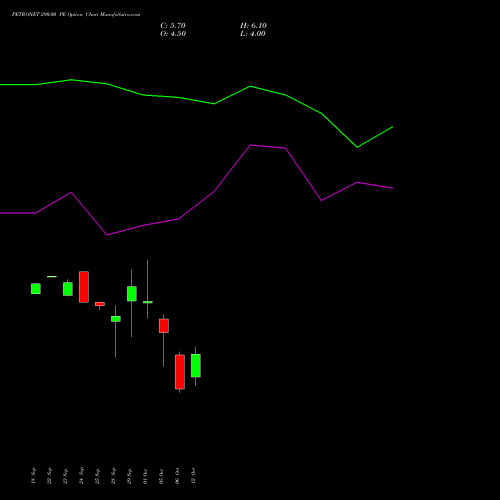Click the '25 Sep' date axis label
500x500 pixels.
pos(97,476)
